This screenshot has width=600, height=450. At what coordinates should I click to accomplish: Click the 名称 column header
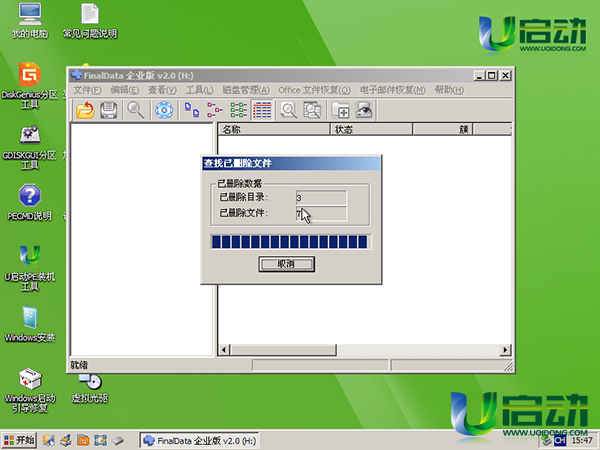[274, 129]
